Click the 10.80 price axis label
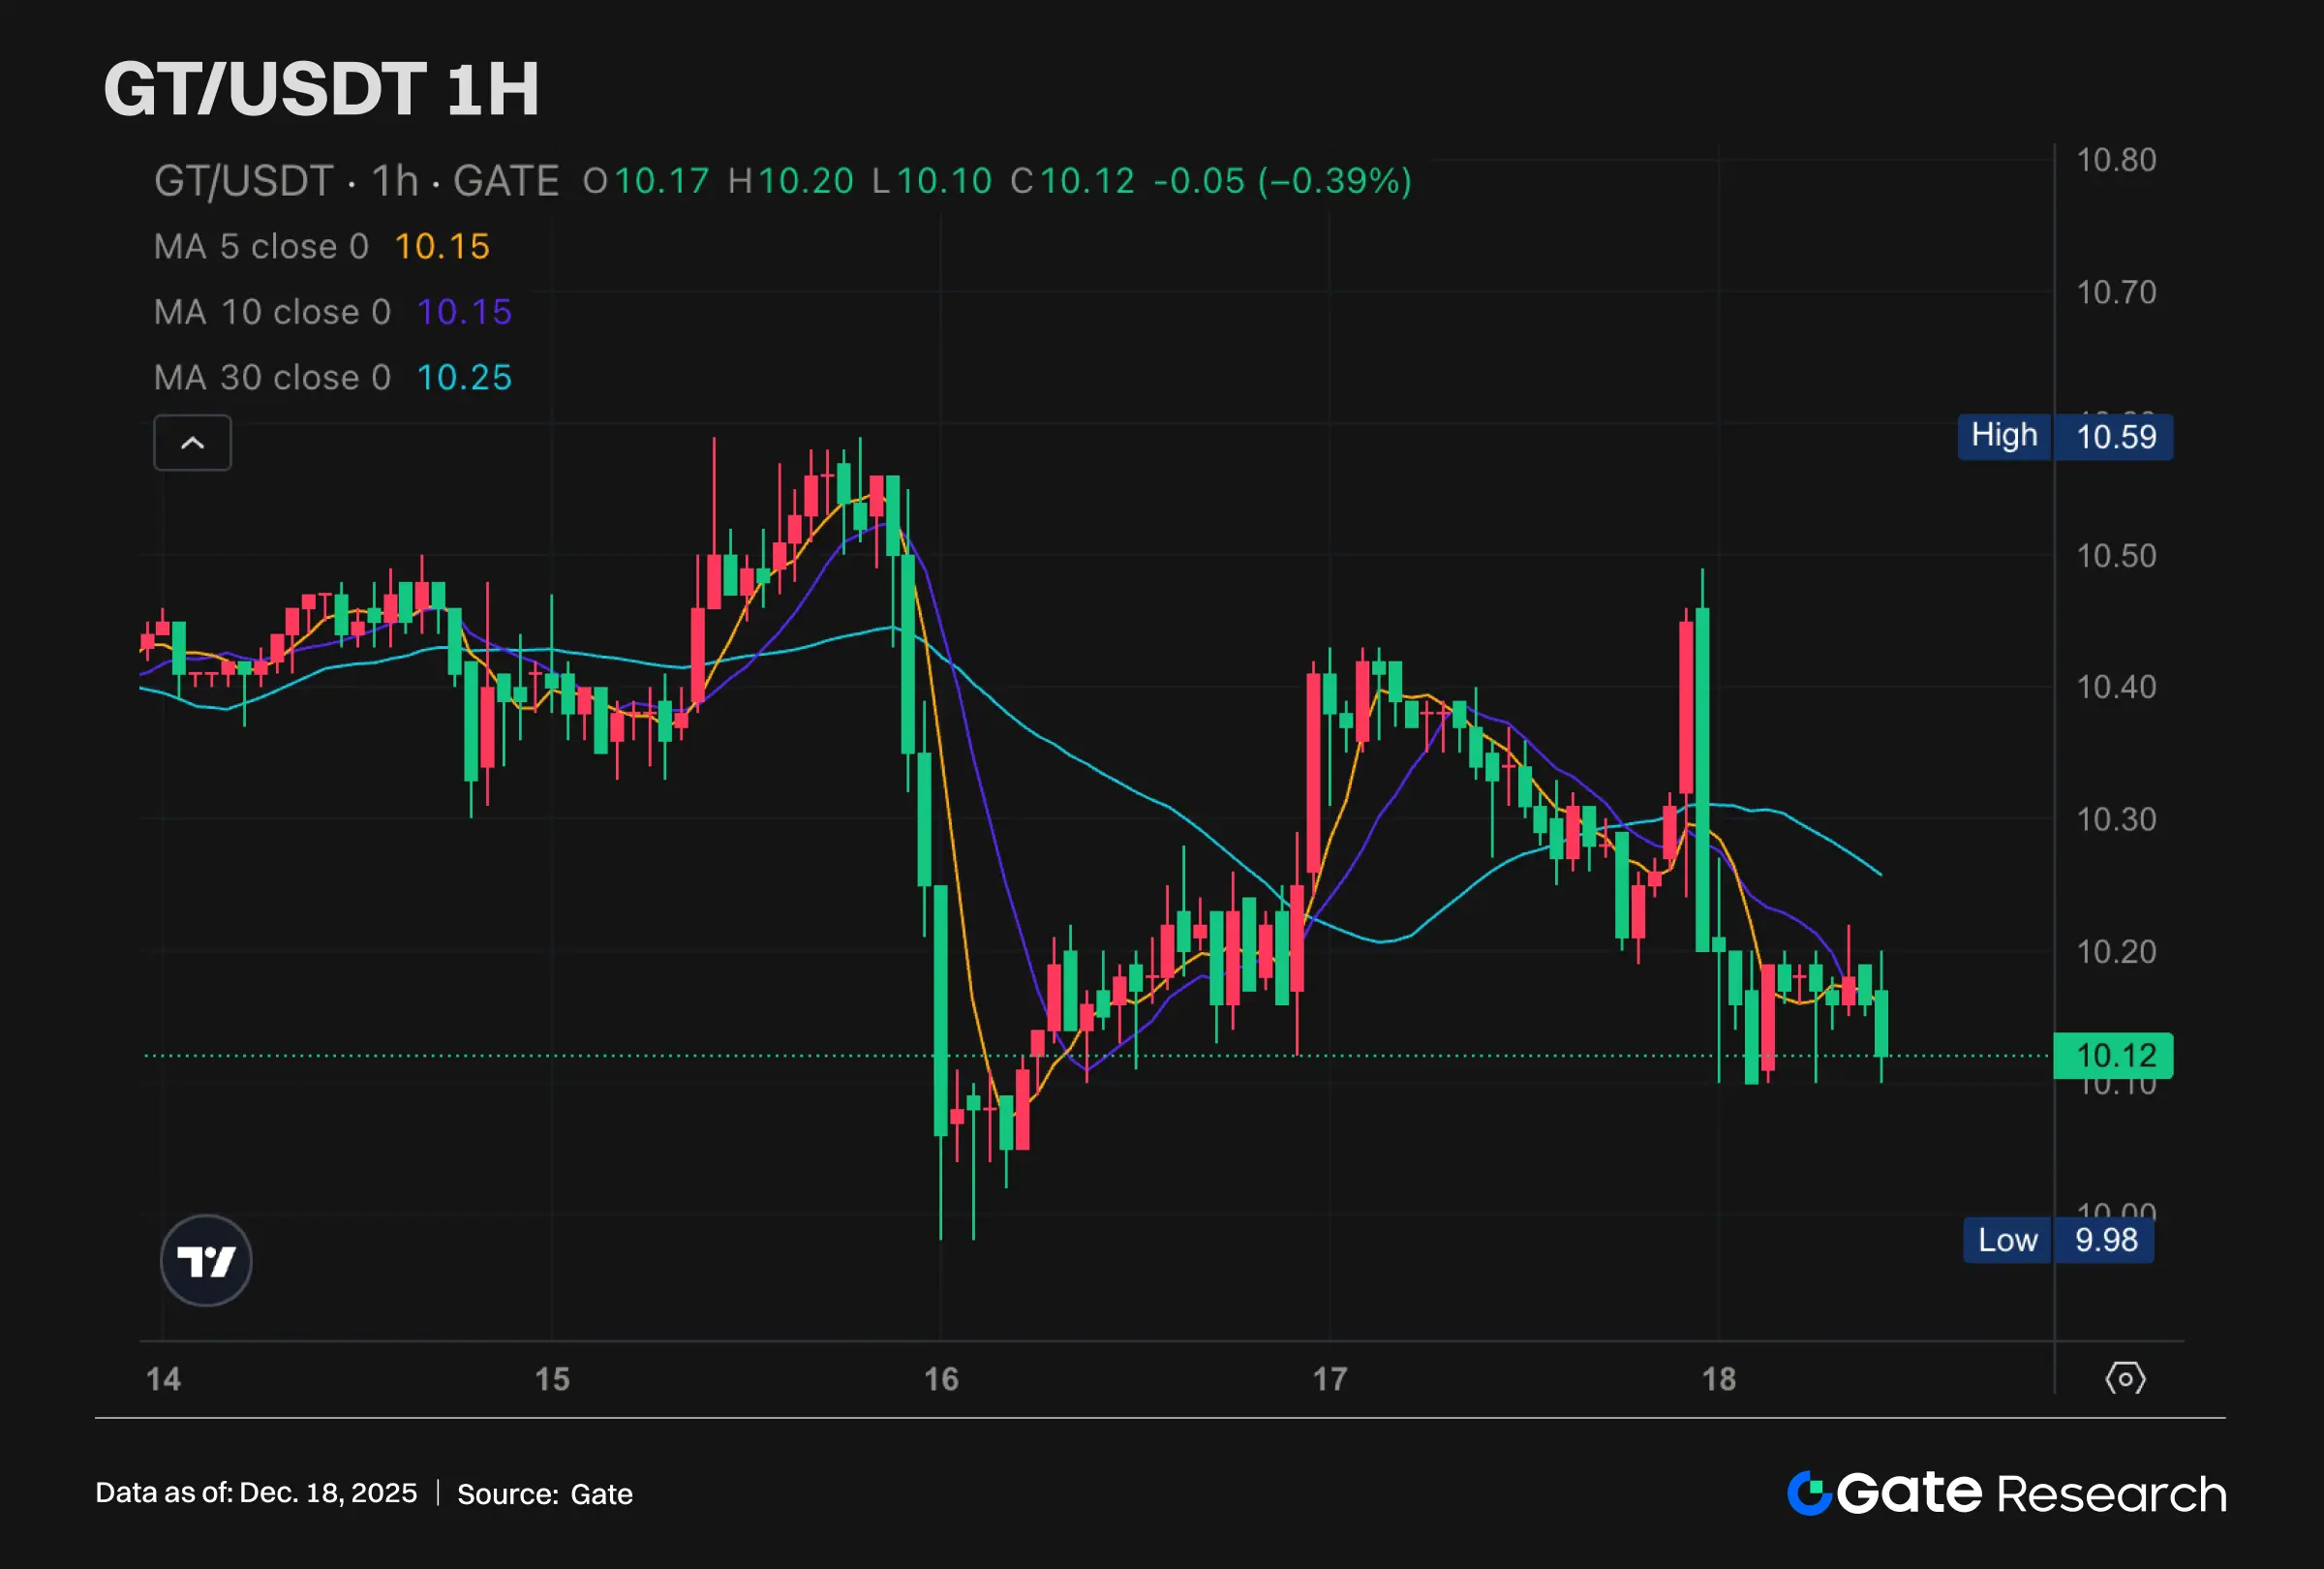Viewport: 2324px width, 1569px height. point(2116,160)
